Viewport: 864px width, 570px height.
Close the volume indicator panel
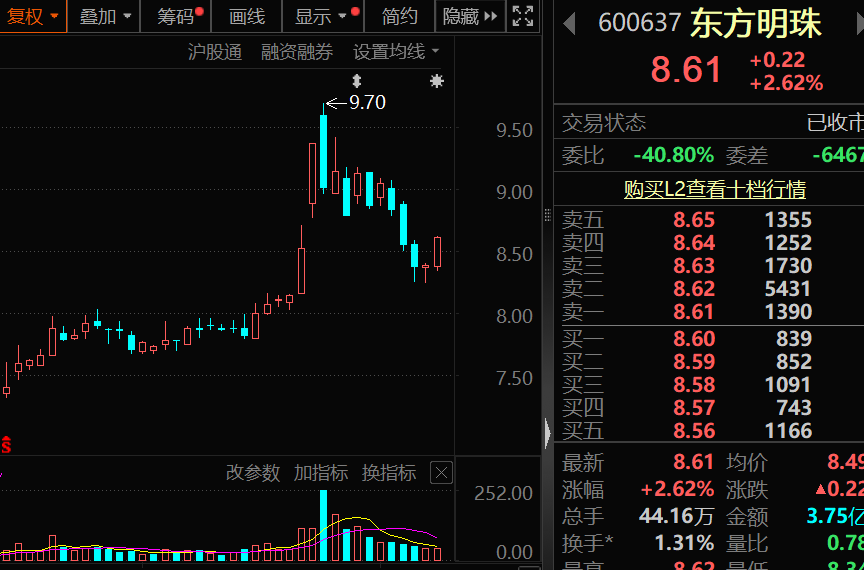point(441,473)
